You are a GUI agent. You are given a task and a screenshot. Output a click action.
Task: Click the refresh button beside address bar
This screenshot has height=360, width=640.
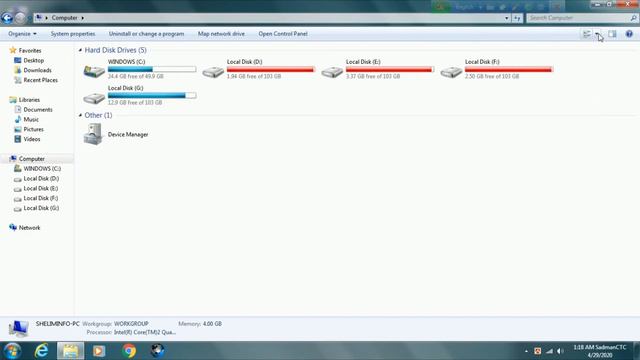coord(517,18)
